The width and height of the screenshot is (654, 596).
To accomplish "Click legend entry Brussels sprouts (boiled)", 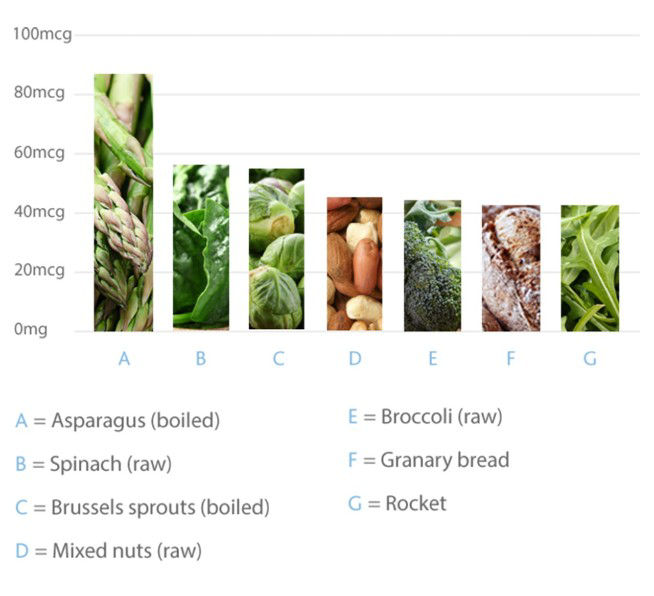I will pos(142,507).
